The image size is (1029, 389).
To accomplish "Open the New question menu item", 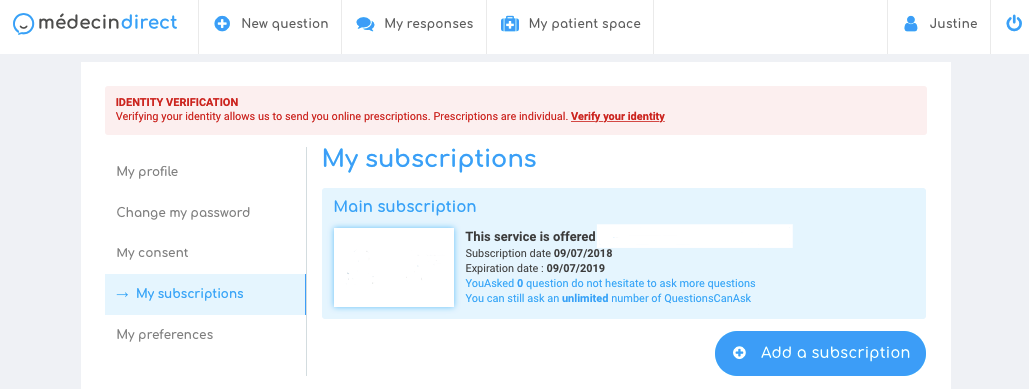I will pos(270,24).
